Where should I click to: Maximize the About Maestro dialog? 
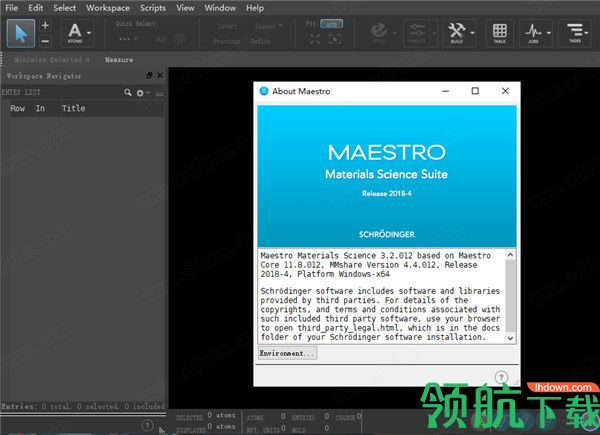[x=475, y=91]
